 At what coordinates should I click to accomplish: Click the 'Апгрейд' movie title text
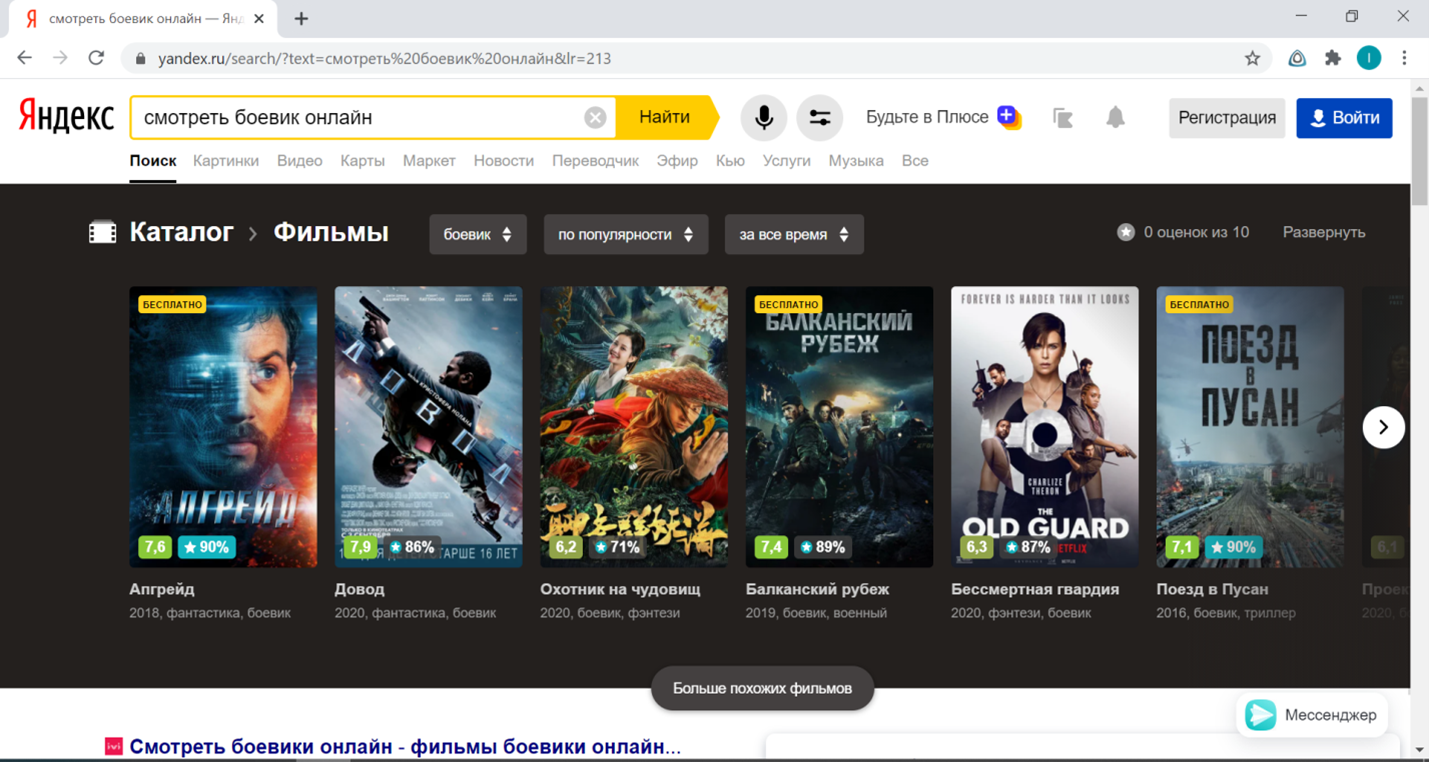point(162,589)
